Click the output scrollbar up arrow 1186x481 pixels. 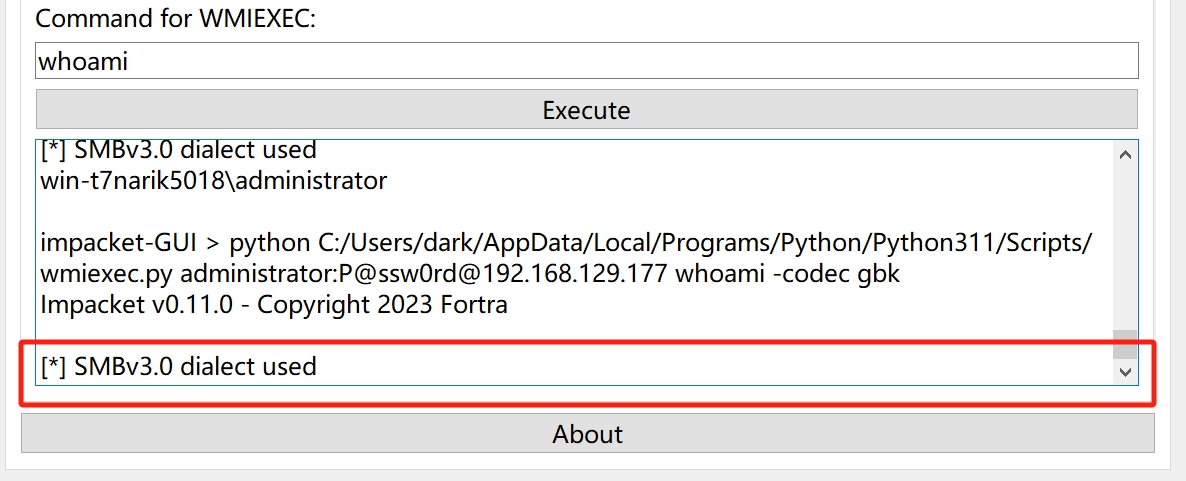click(x=1125, y=155)
